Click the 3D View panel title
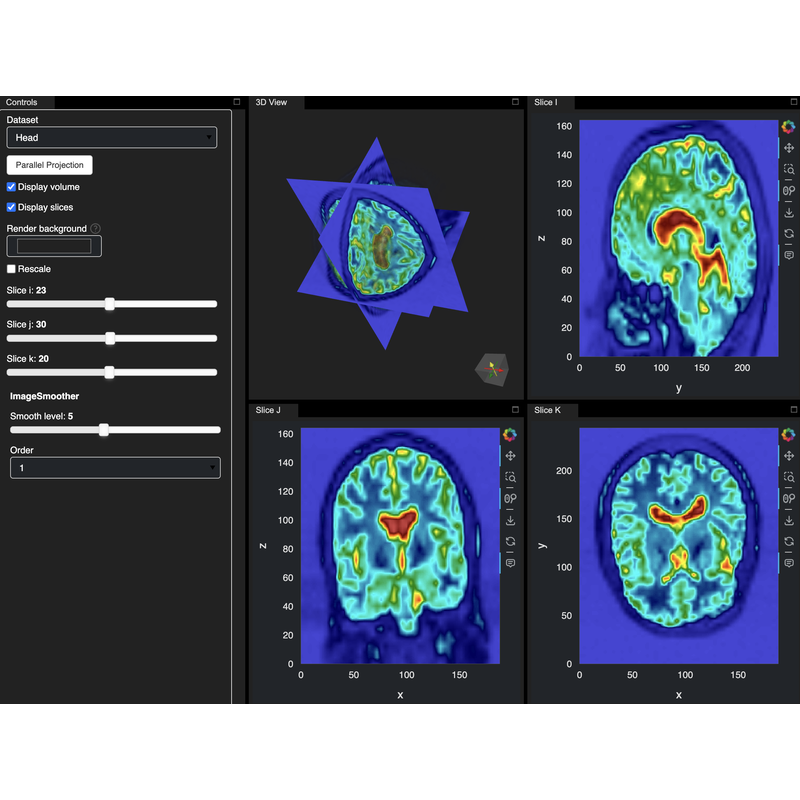The width and height of the screenshot is (800, 800). point(274,101)
